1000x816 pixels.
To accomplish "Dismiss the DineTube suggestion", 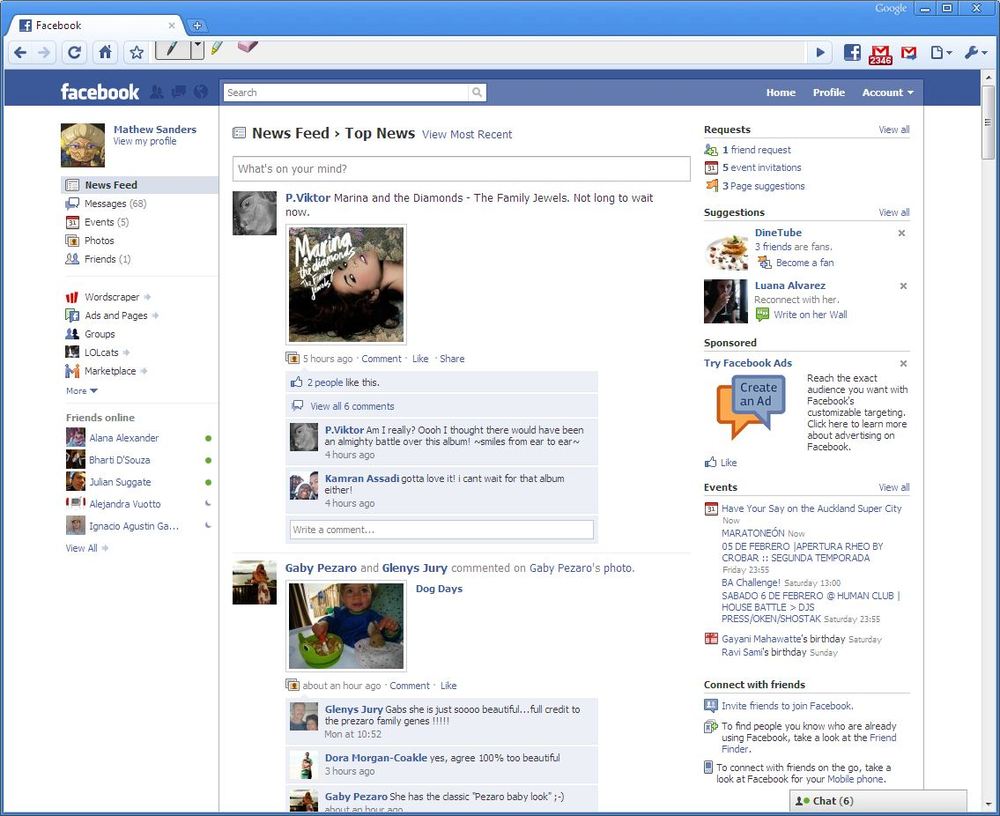I will click(902, 233).
